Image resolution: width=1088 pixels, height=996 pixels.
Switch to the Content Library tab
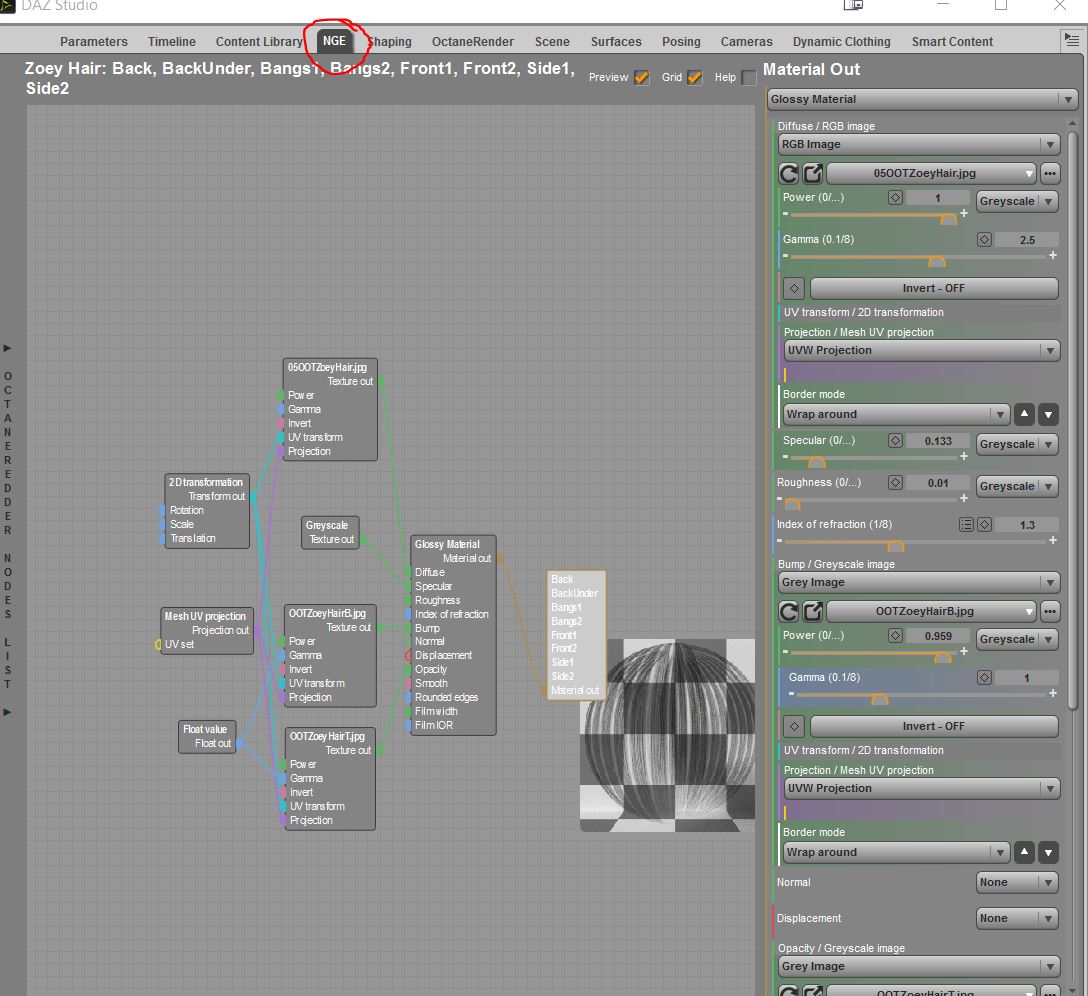(259, 42)
